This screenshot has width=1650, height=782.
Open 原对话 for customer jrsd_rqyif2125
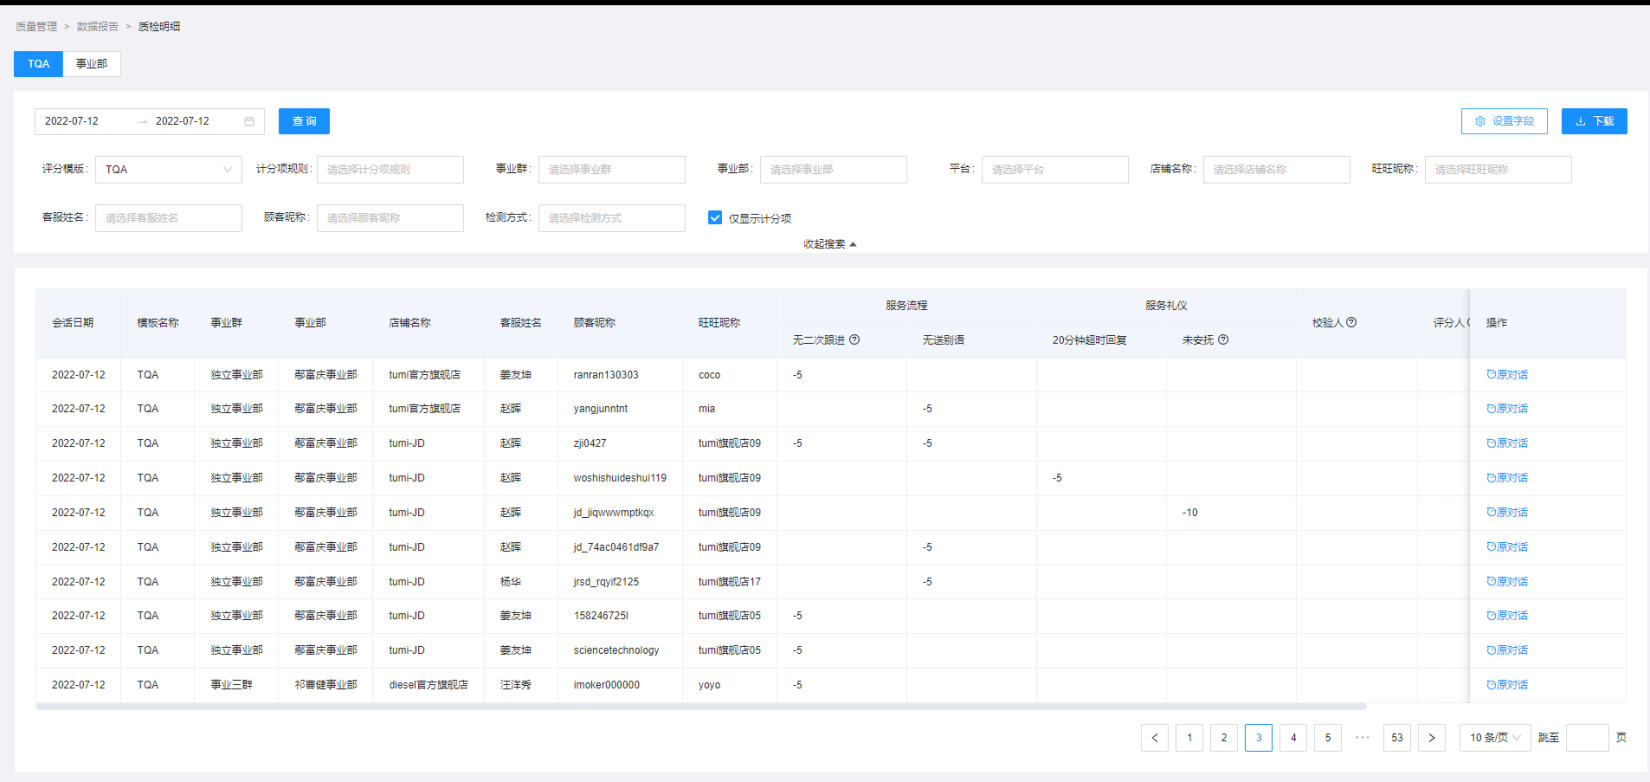coord(1507,581)
